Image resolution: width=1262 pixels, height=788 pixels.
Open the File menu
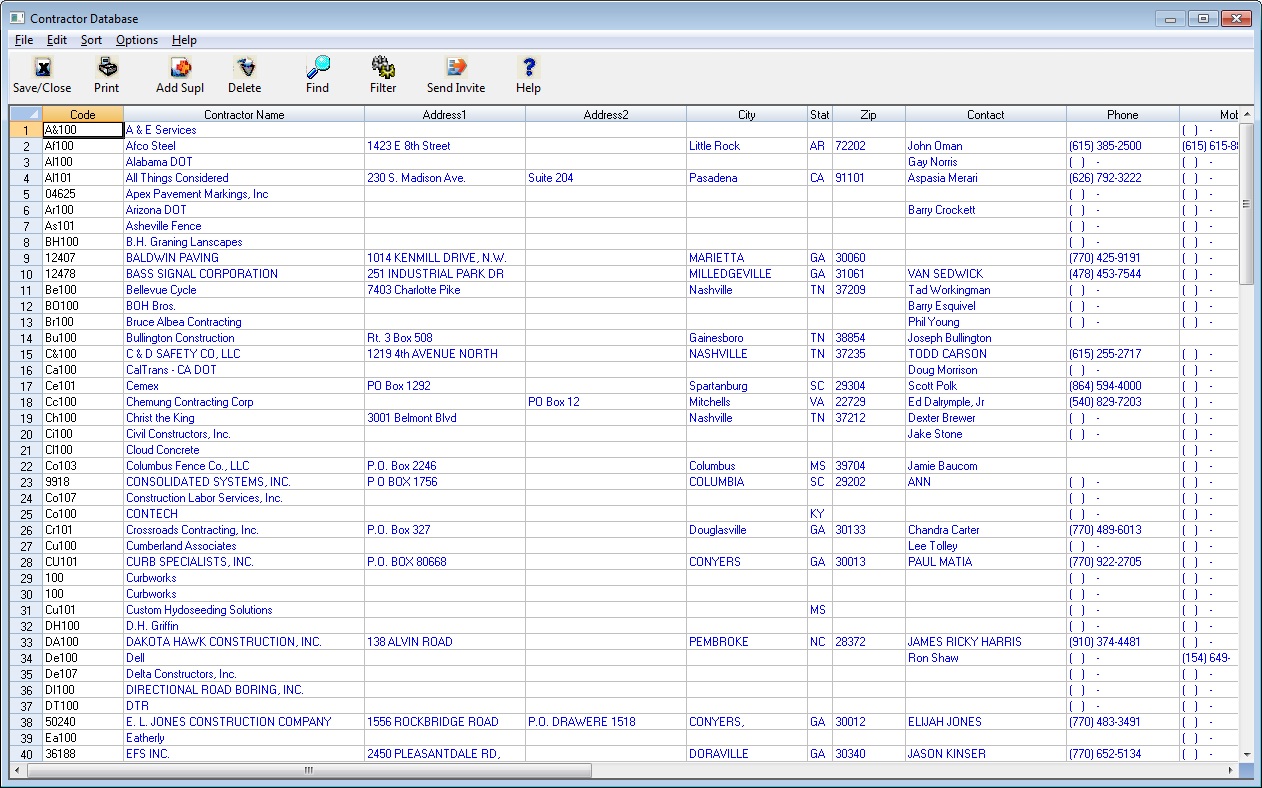coord(24,40)
